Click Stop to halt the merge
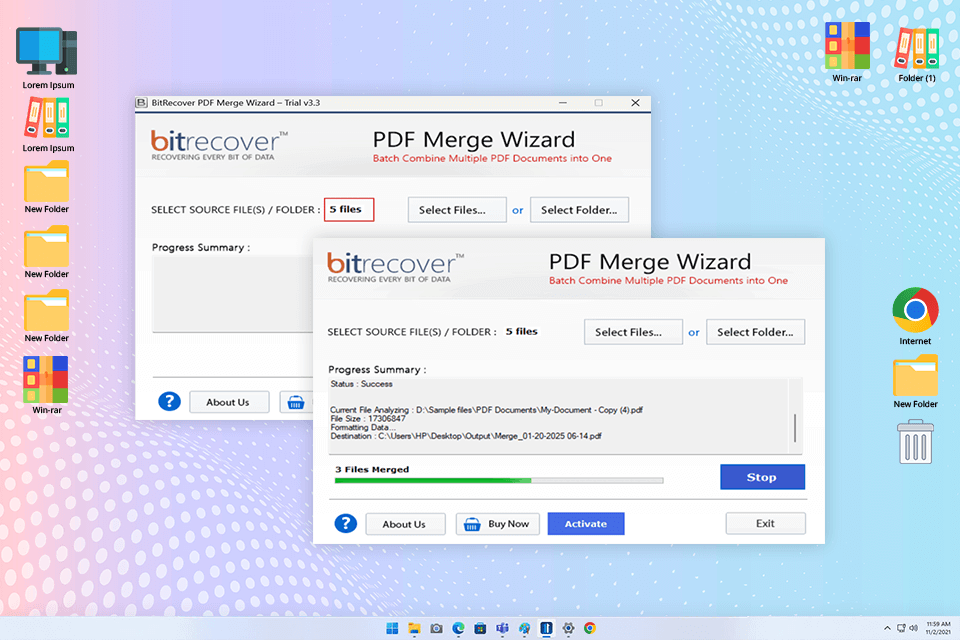This screenshot has width=960, height=640. (762, 476)
